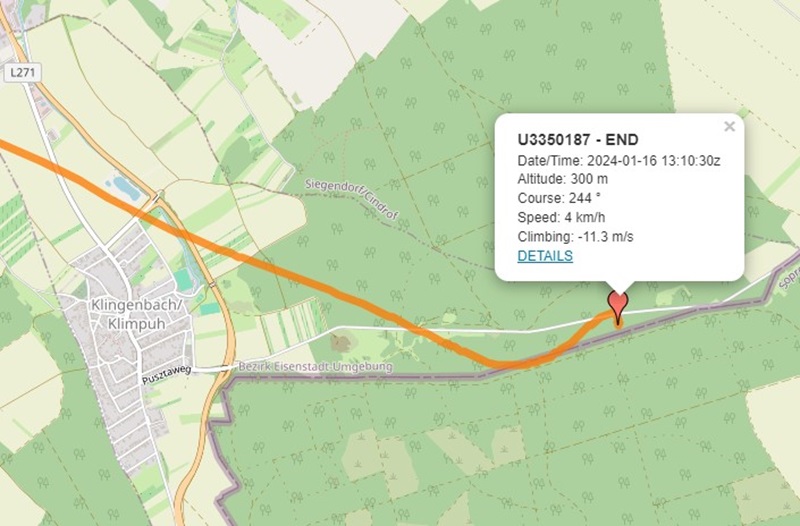Click the Climbing -11.3 m/s text

tap(576, 236)
